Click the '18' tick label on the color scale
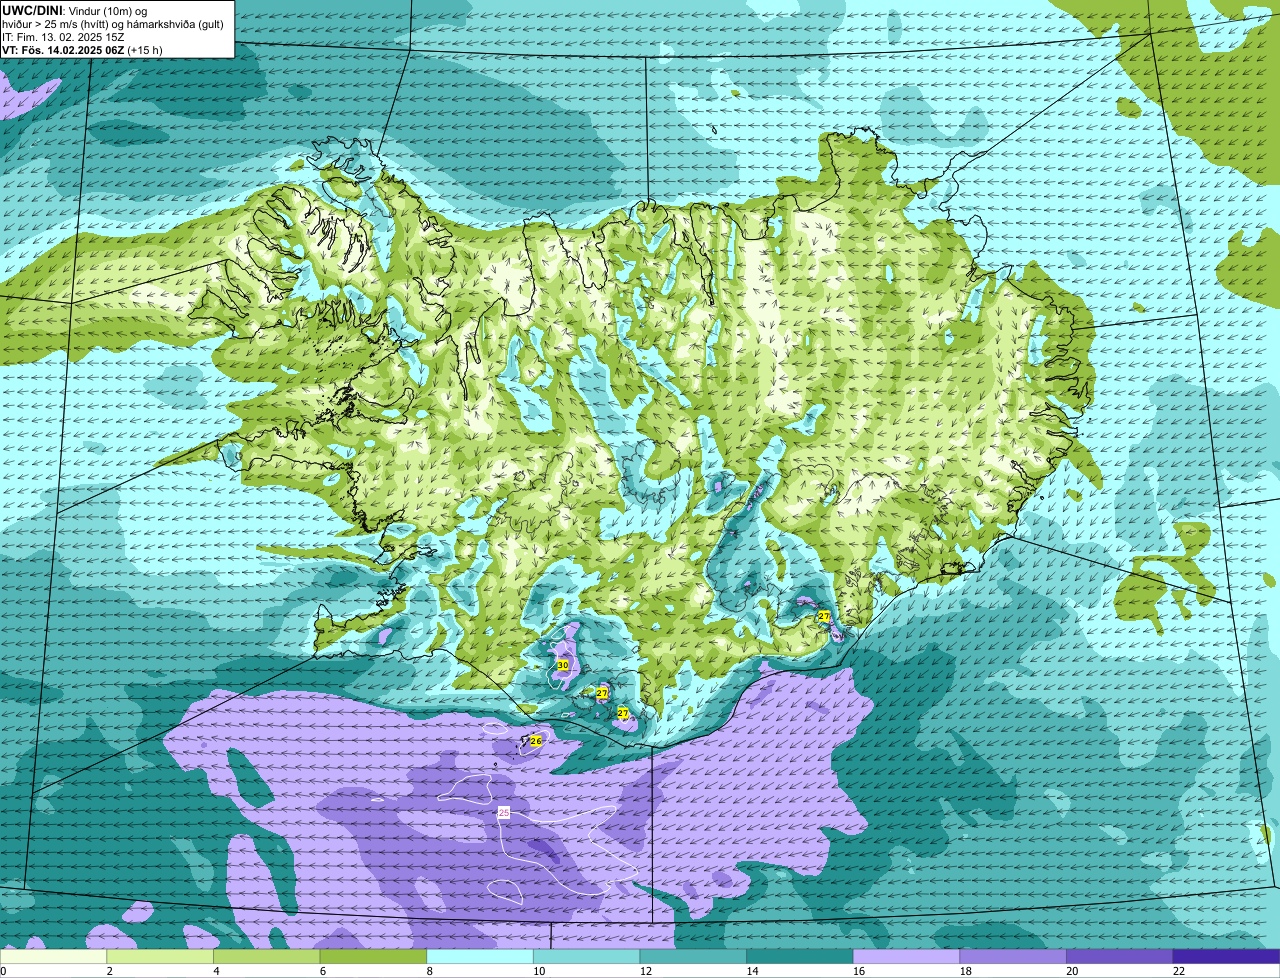 coord(965,971)
